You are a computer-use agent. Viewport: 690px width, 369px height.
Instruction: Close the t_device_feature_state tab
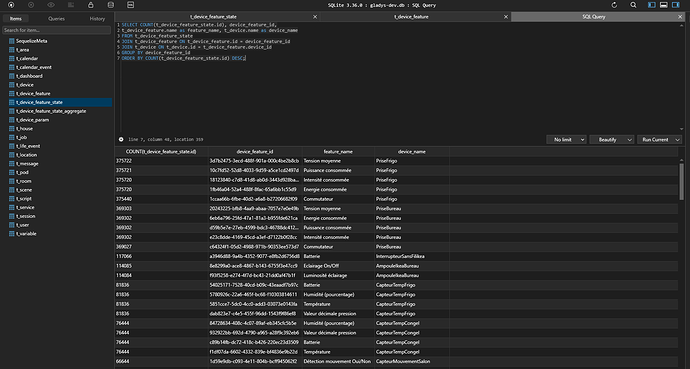point(315,17)
